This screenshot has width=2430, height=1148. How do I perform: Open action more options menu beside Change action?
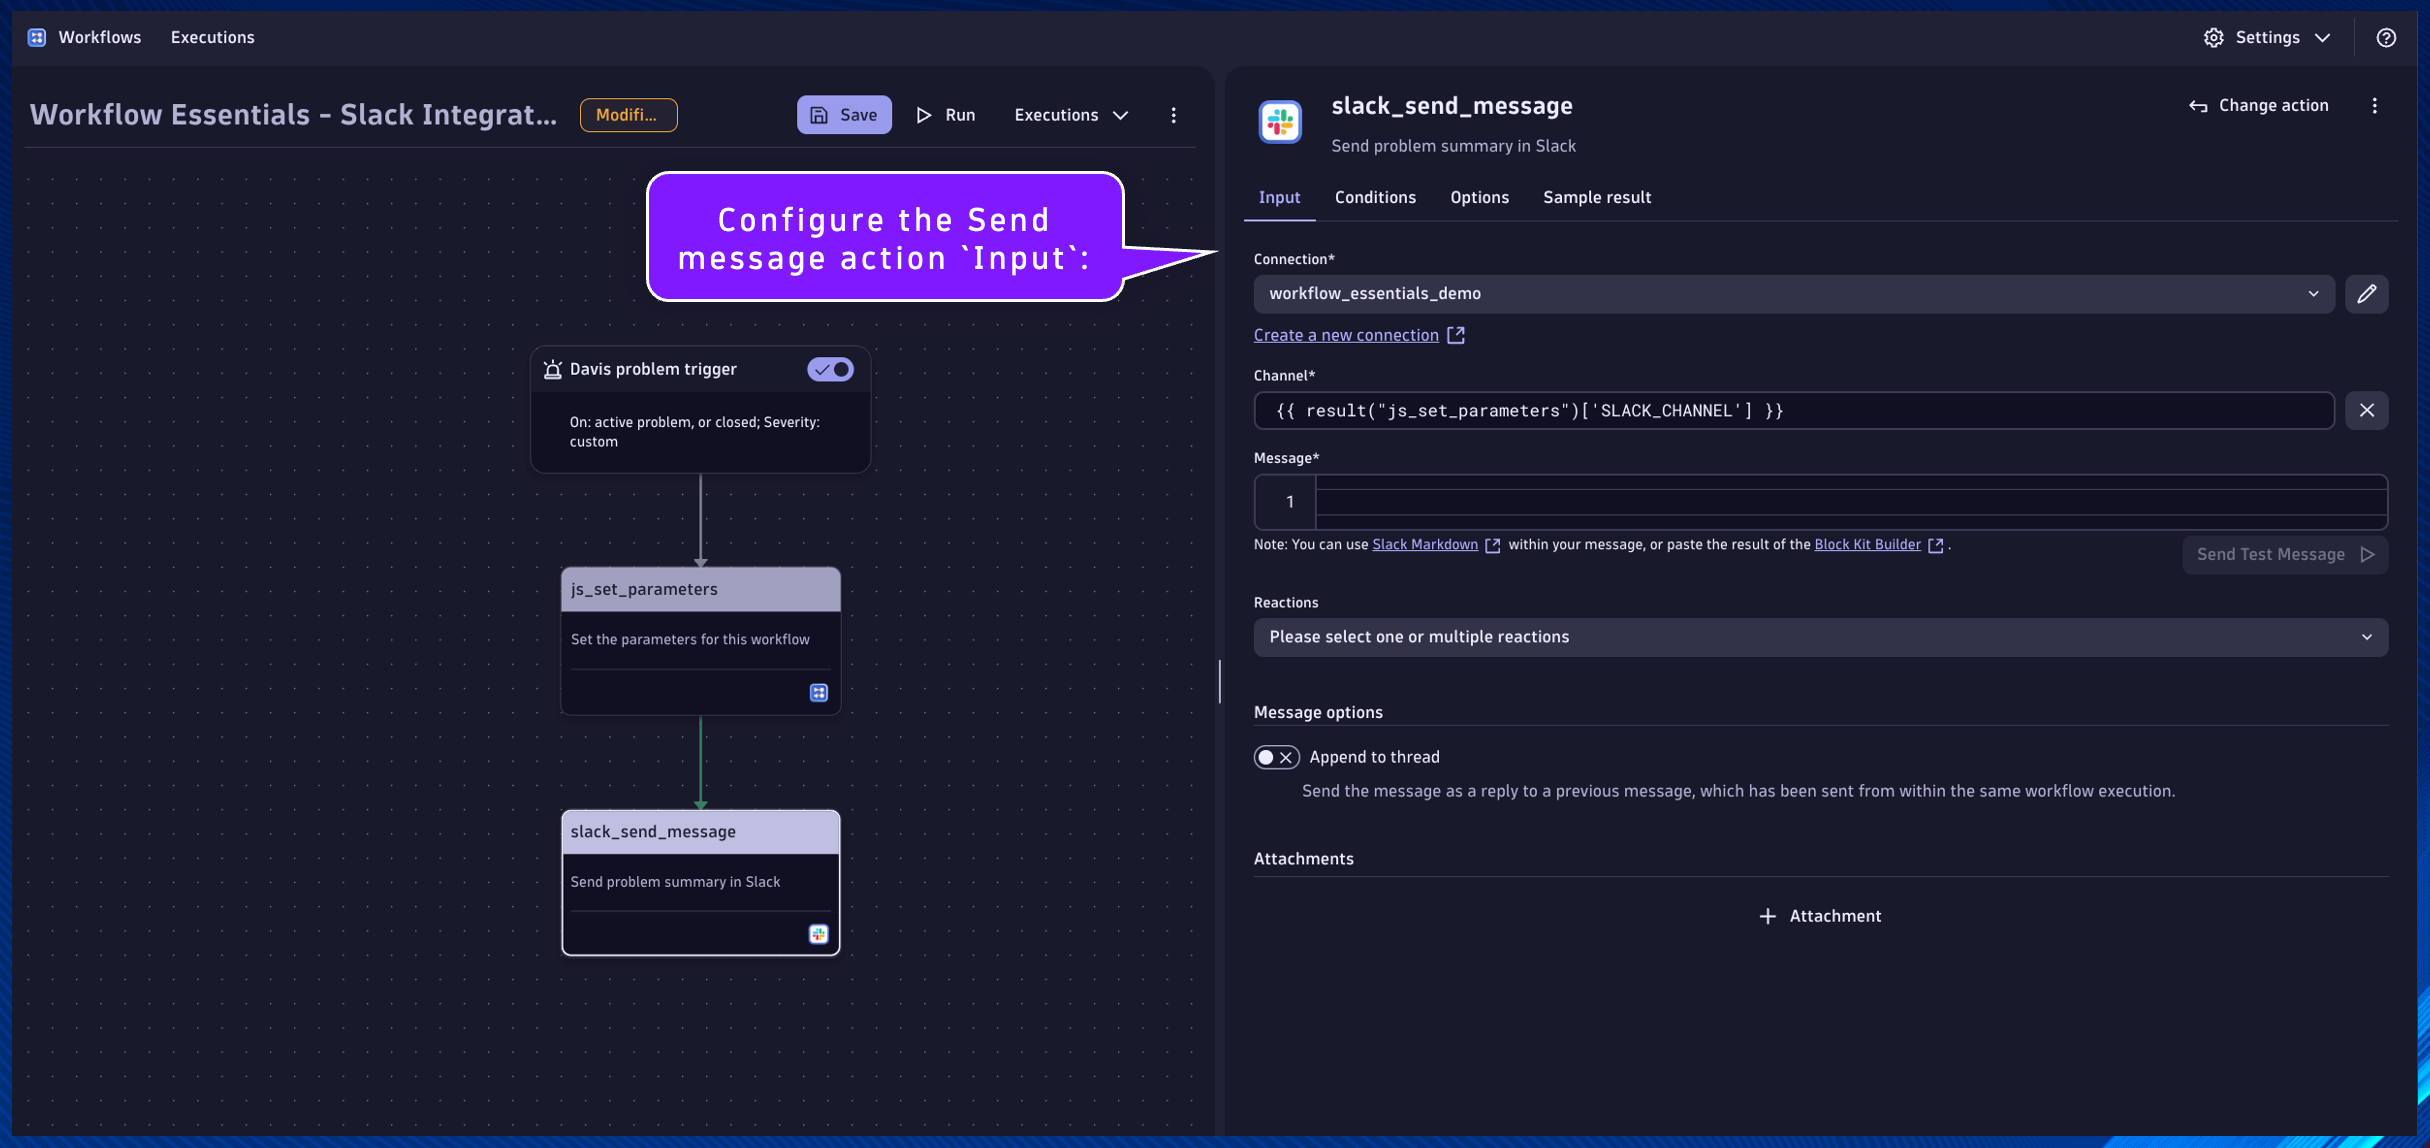tap(2374, 105)
